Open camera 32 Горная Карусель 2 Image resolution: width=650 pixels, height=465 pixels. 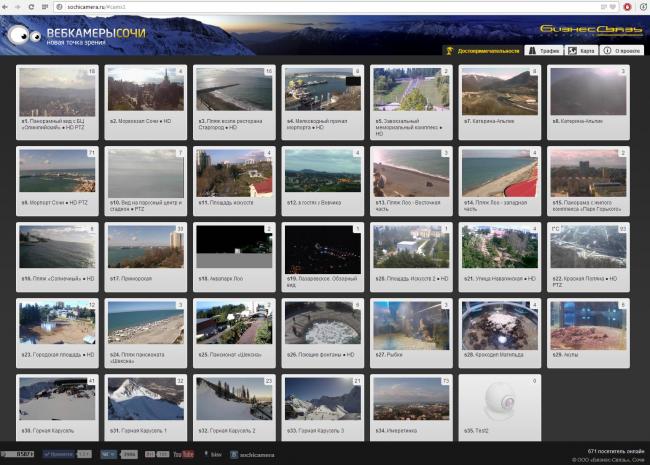point(234,408)
